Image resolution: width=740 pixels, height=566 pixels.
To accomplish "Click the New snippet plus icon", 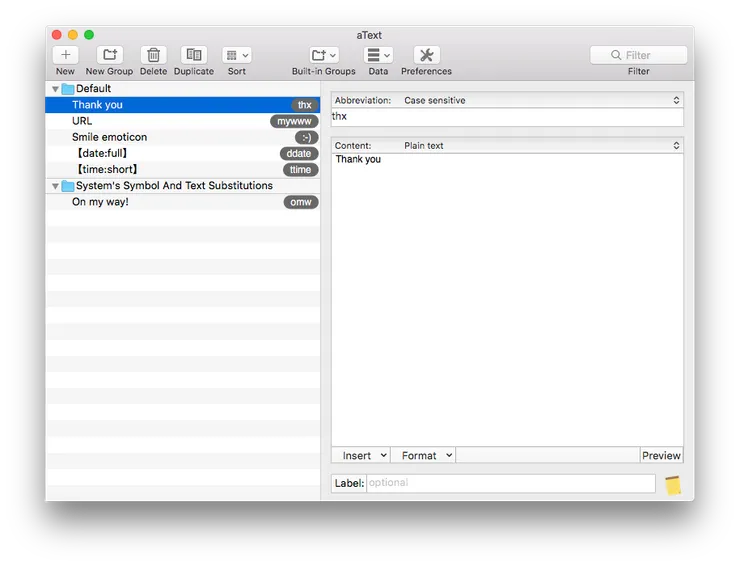I will click(x=65, y=55).
